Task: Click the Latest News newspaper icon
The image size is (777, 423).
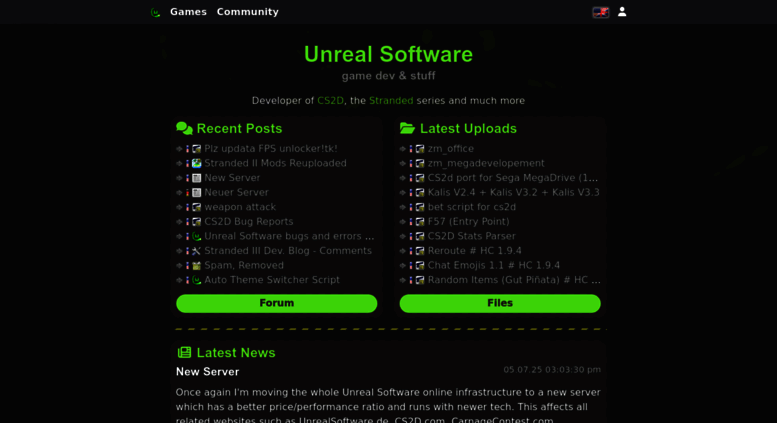Action: tap(184, 352)
